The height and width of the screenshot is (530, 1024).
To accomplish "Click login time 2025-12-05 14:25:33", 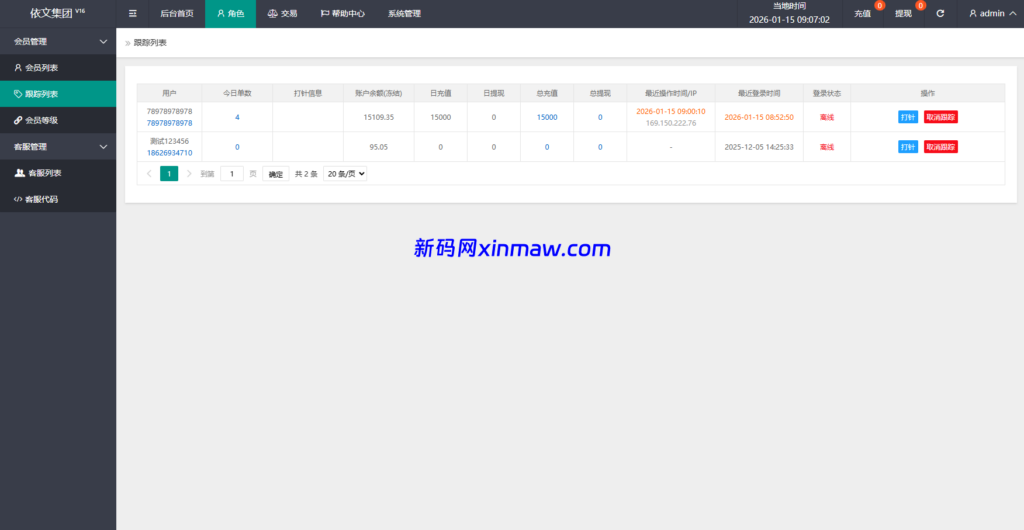I will coord(759,147).
